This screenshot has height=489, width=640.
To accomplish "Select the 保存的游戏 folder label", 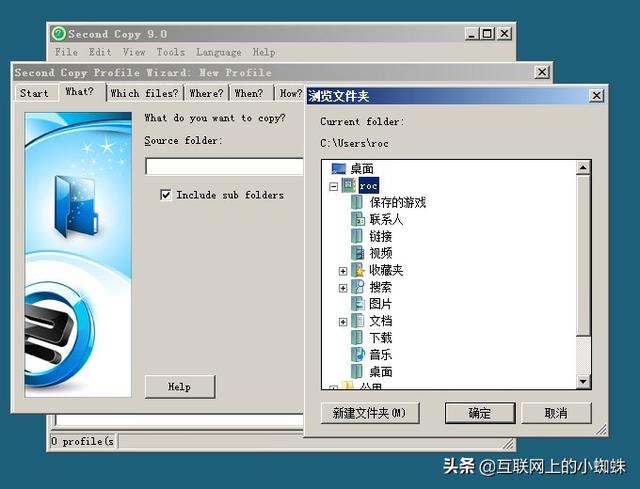I will pos(398,202).
